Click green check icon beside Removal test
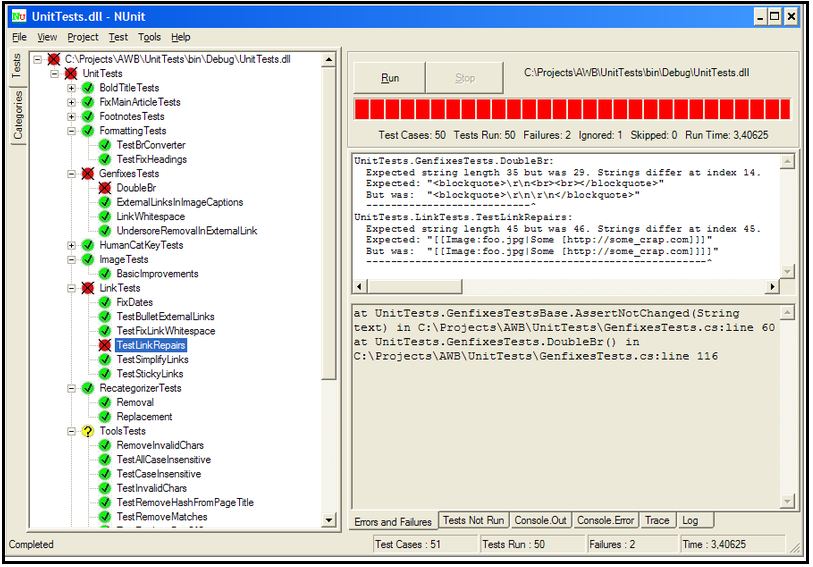 (105, 403)
